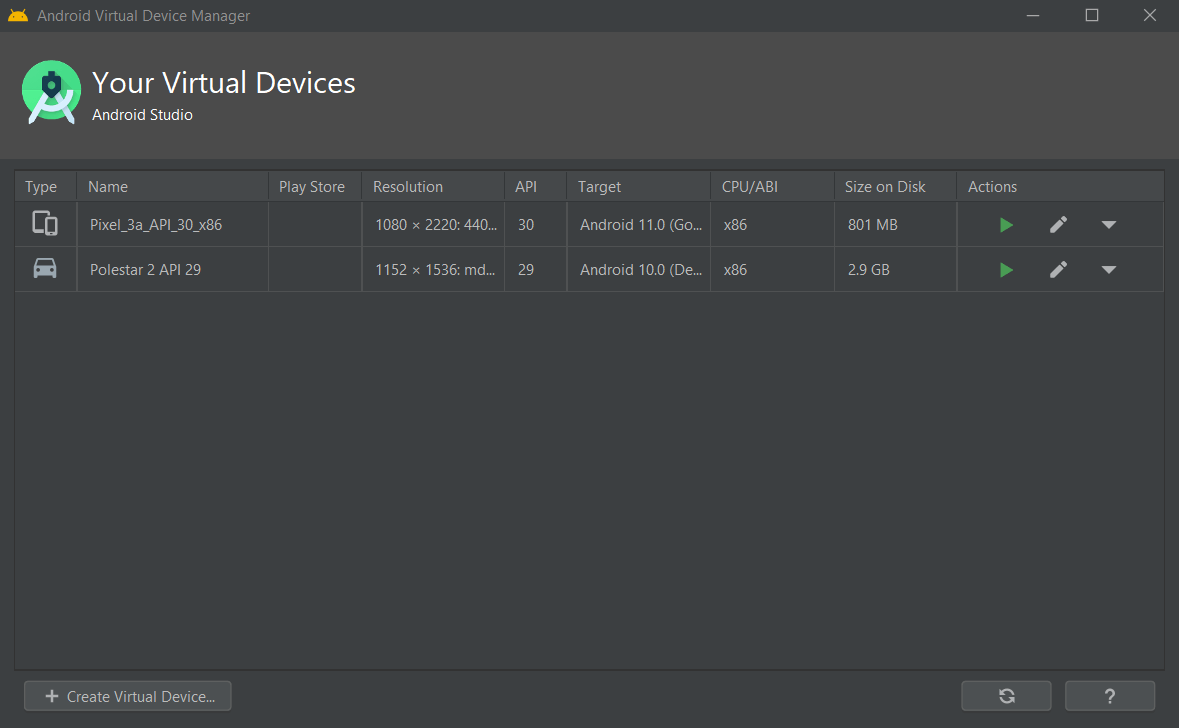Sort by Size on Disk column
This screenshot has height=728, width=1179.
[x=885, y=187]
